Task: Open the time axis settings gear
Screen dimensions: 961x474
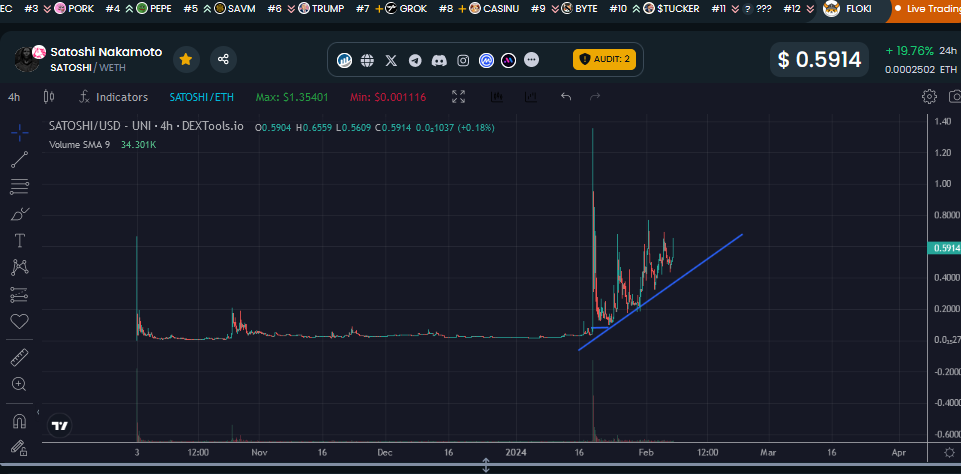Action: click(949, 452)
